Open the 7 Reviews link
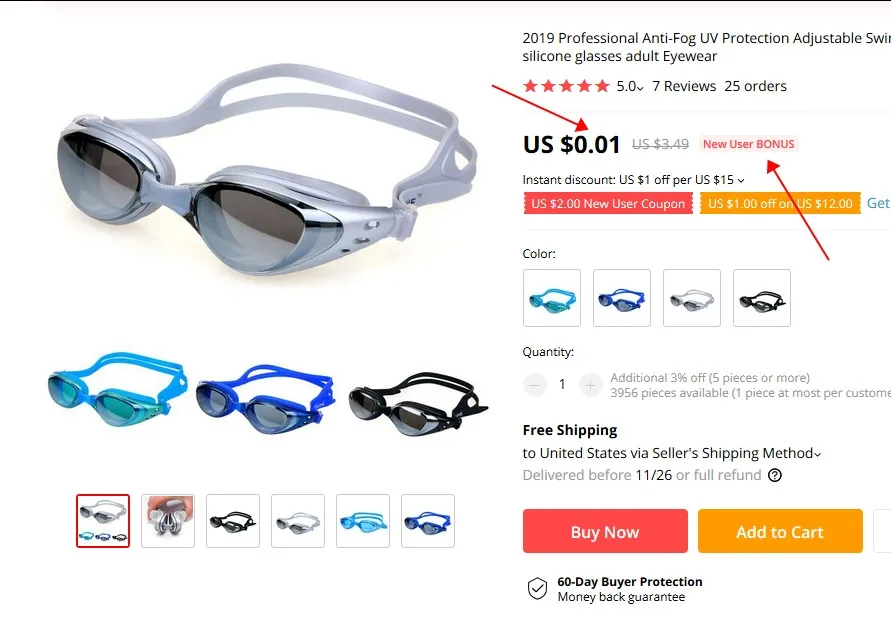891x631 pixels. pos(684,86)
